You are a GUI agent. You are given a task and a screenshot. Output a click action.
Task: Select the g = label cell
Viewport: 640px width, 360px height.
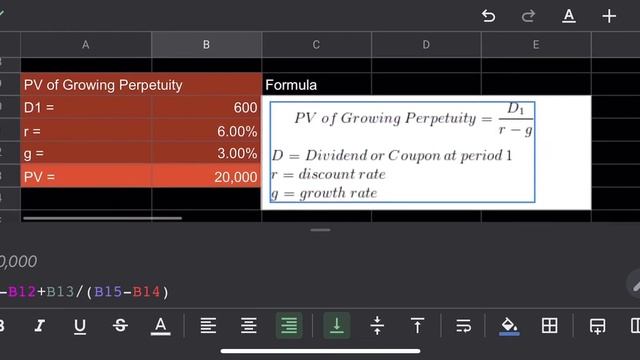(x=86, y=153)
